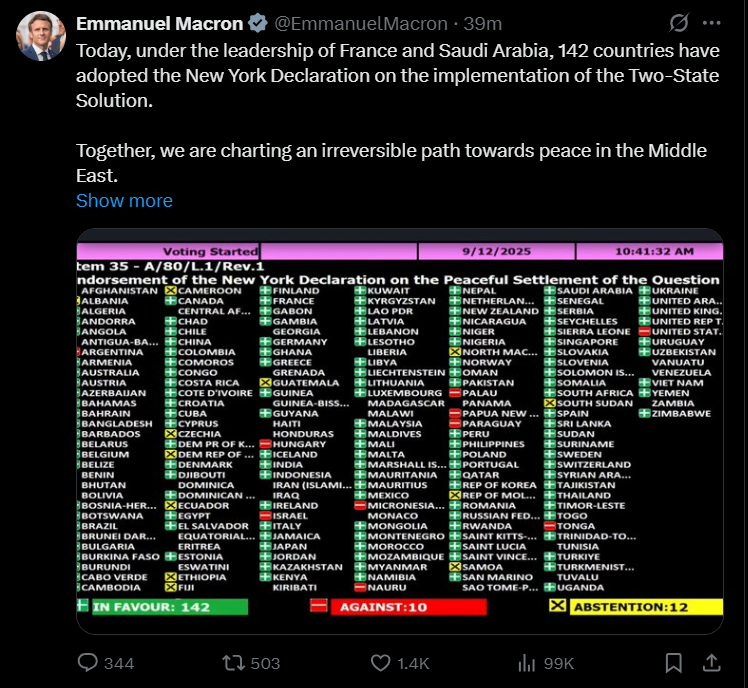The height and width of the screenshot is (688, 748).
Task: Open the Grok explain-post icon
Action: (x=679, y=22)
